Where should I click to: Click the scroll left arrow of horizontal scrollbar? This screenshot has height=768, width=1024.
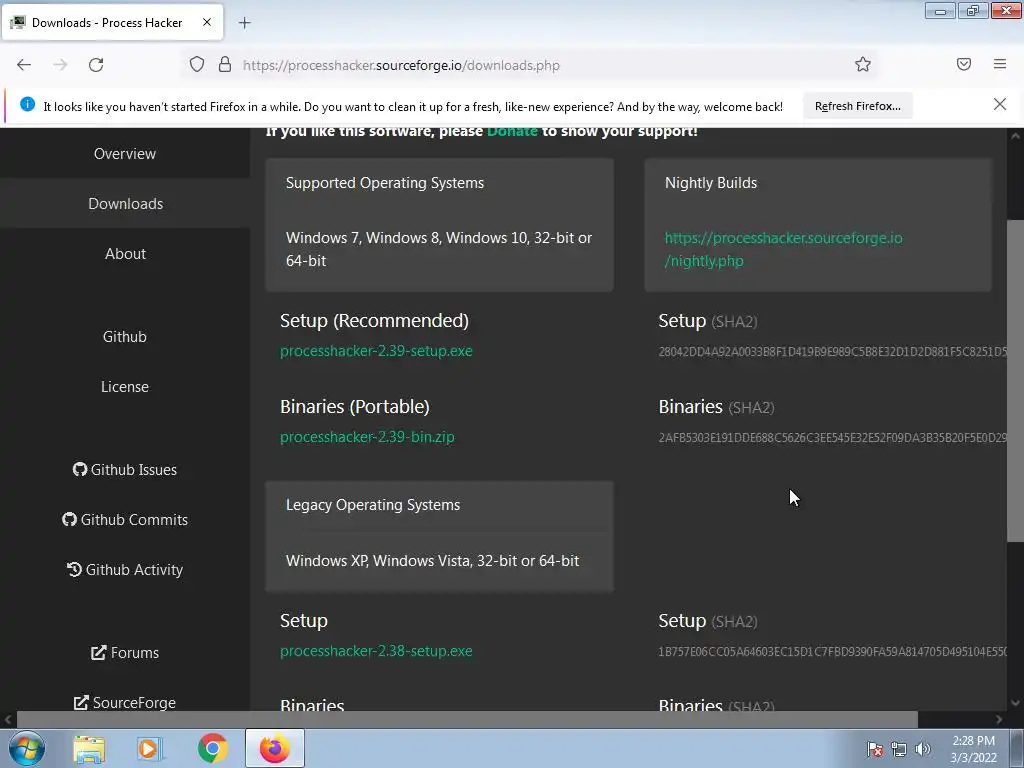click(x=8, y=719)
